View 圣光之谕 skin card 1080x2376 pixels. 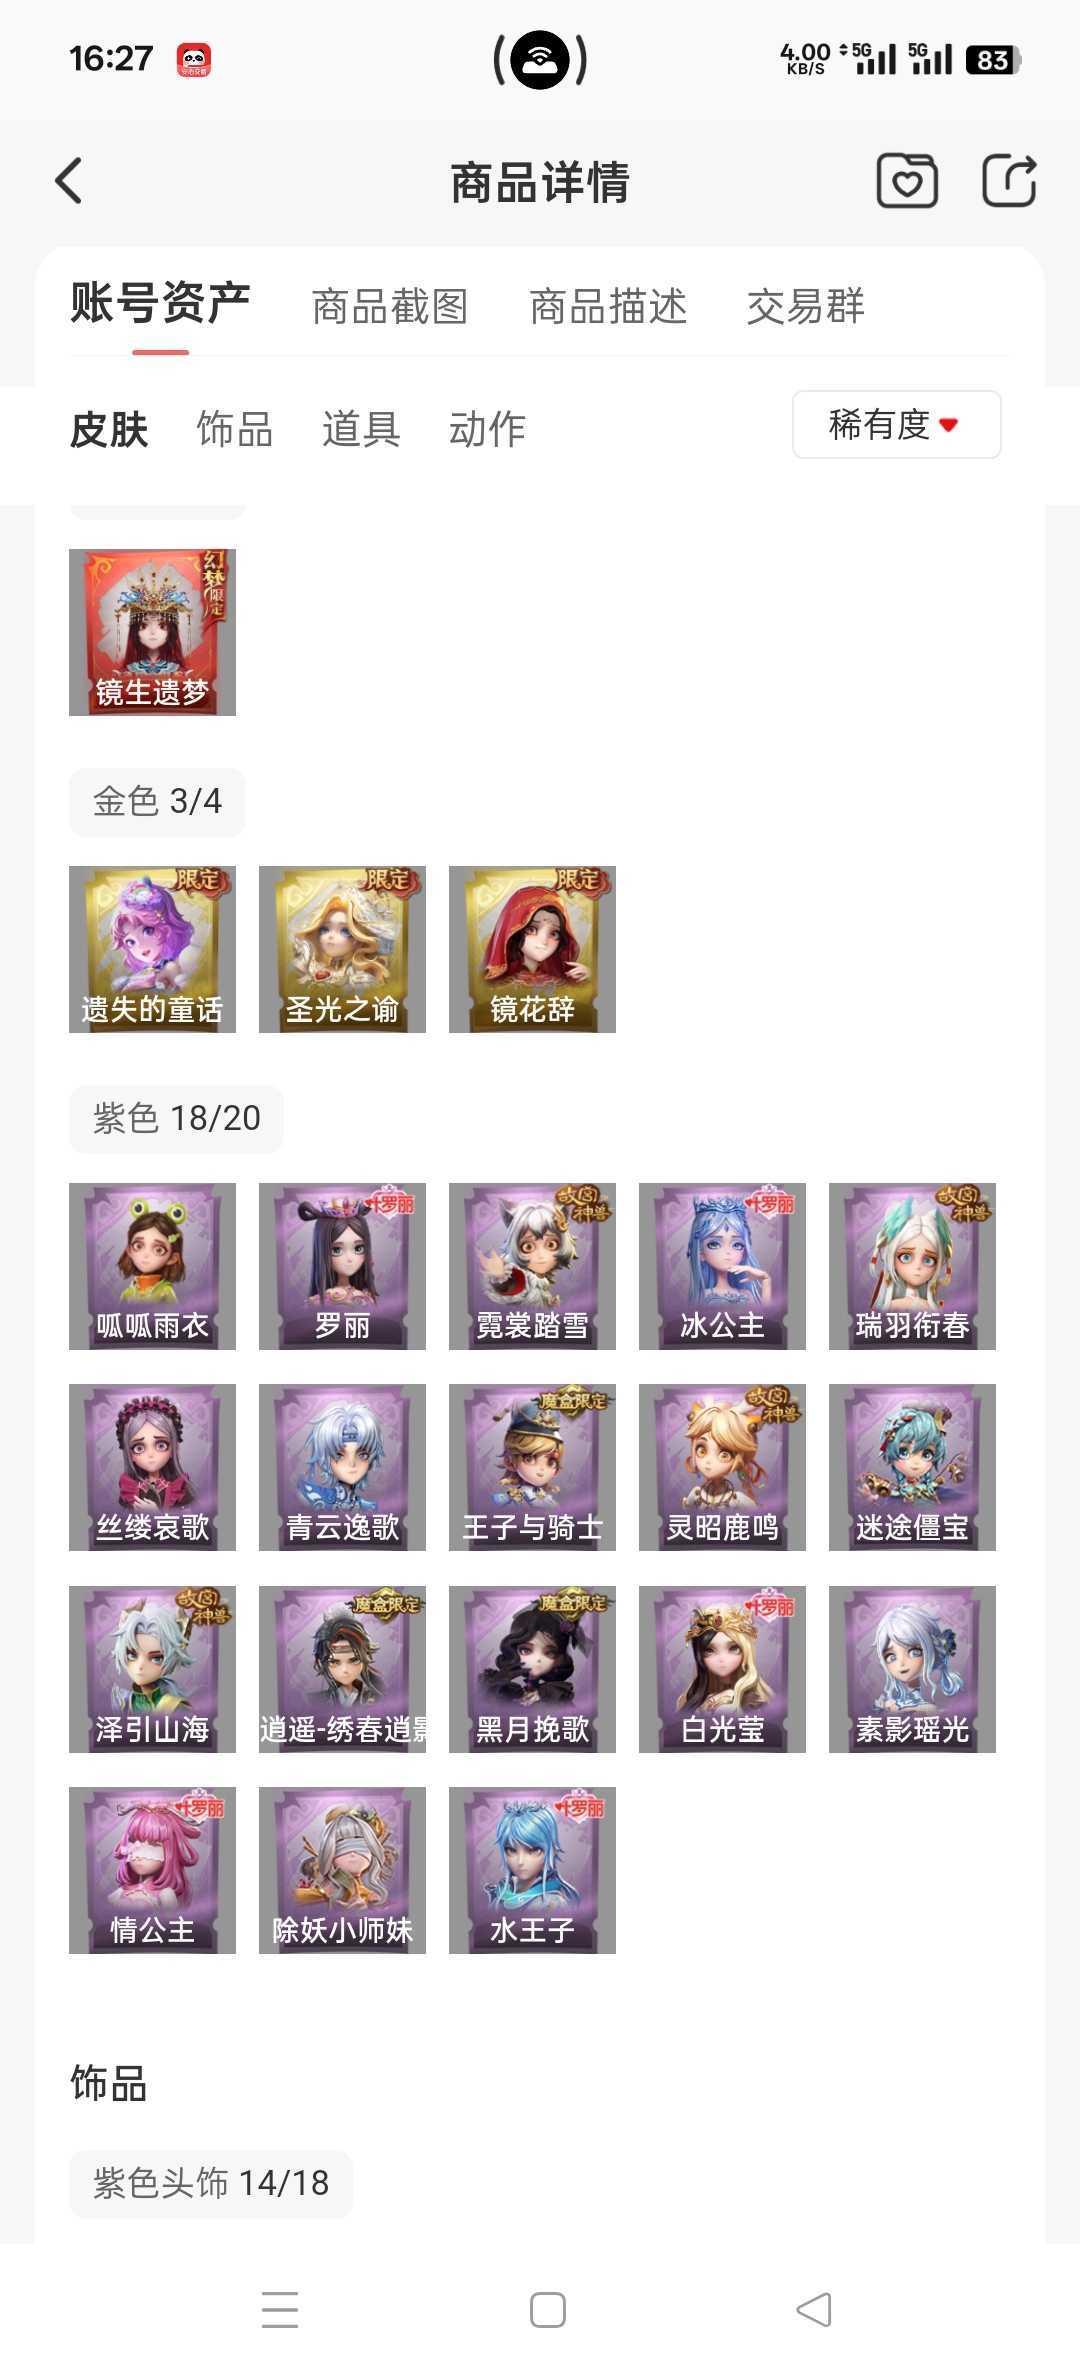(342, 949)
